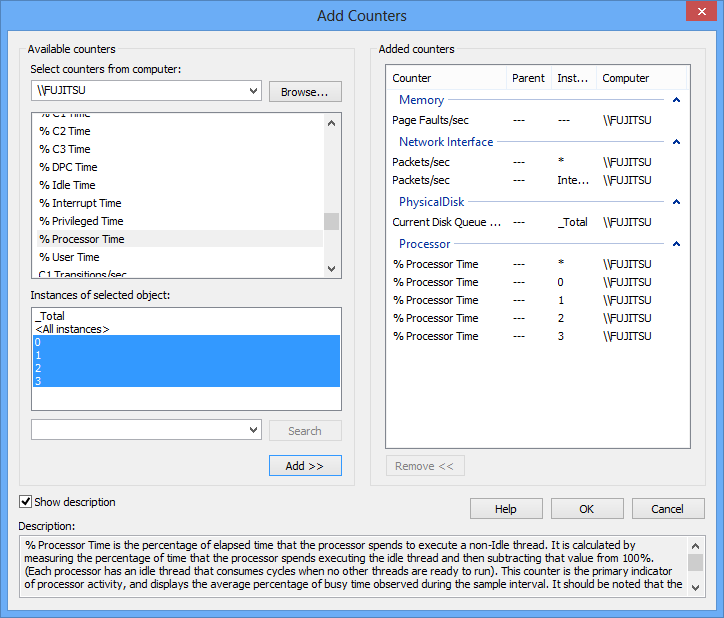The height and width of the screenshot is (618, 724).
Task: Open the instance search dropdown
Action: click(252, 430)
